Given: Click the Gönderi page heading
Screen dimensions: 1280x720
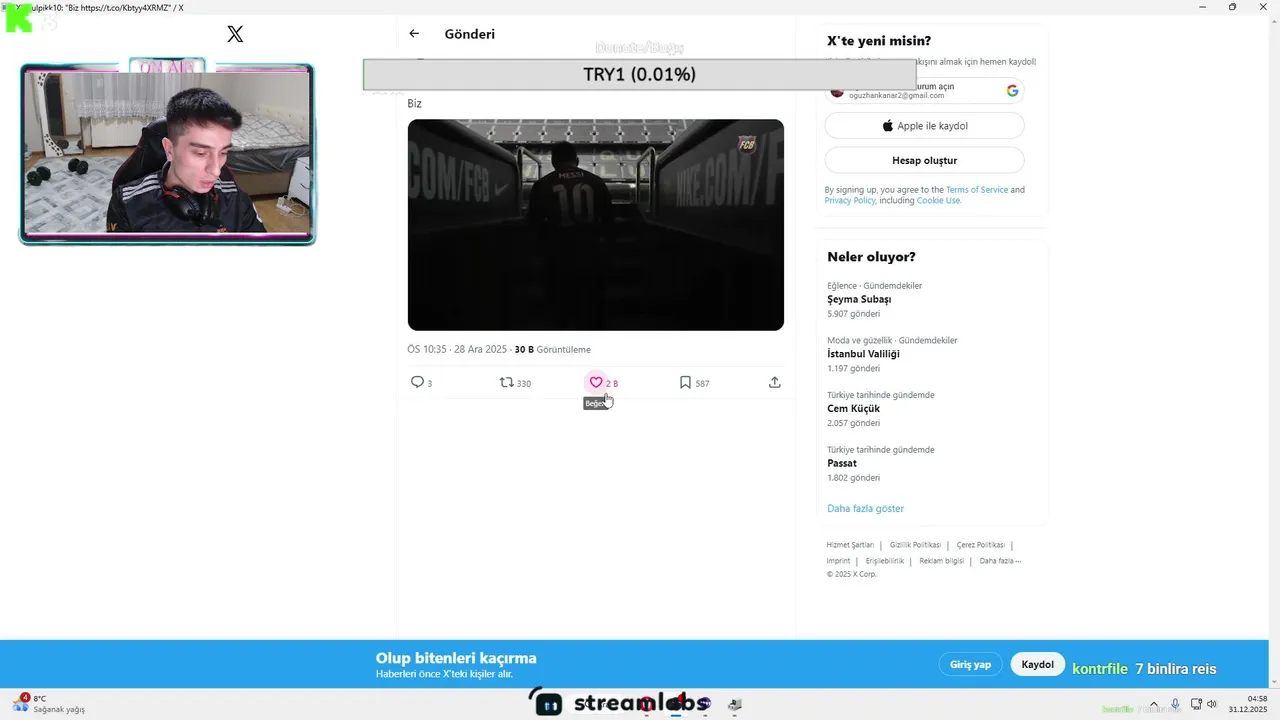Looking at the screenshot, I should (x=470, y=34).
